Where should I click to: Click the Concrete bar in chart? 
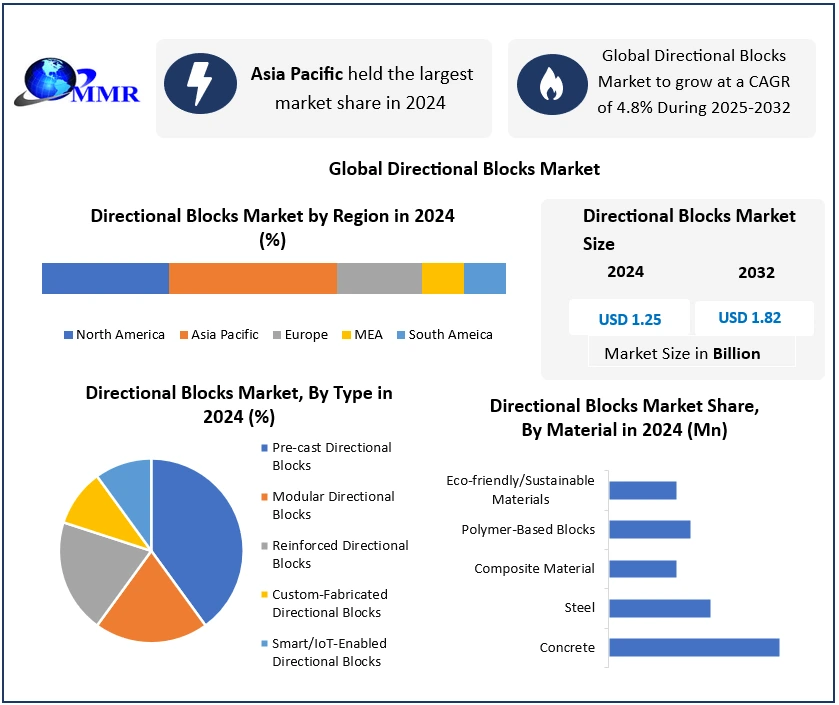pyautogui.click(x=693, y=648)
